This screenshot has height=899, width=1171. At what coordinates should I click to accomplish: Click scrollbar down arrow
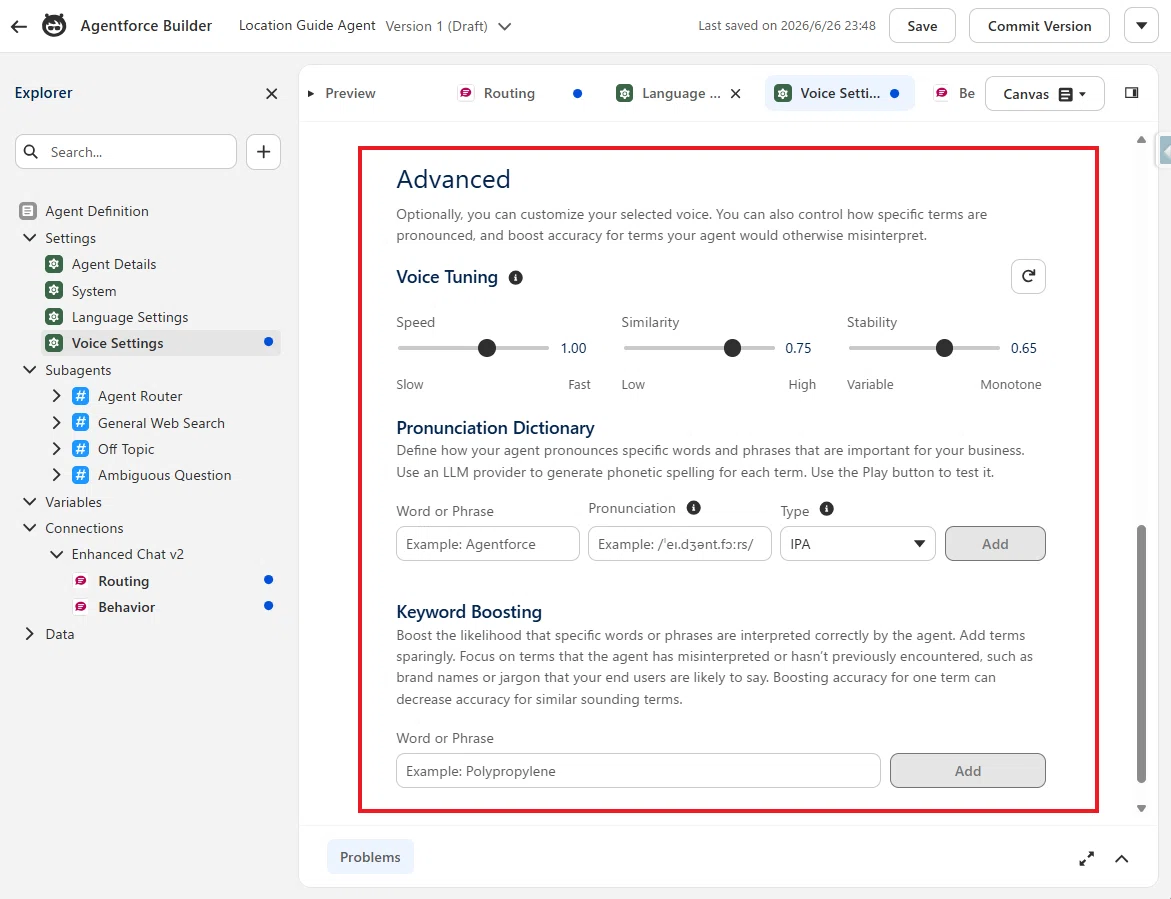coord(1141,808)
